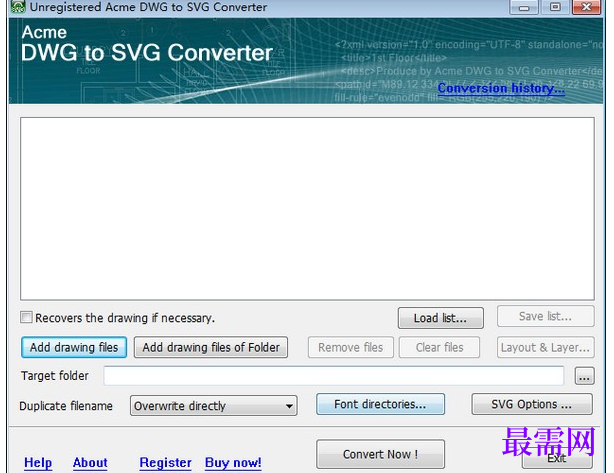Click the Load list button
Screen dimensions: 614x473
coord(441,318)
